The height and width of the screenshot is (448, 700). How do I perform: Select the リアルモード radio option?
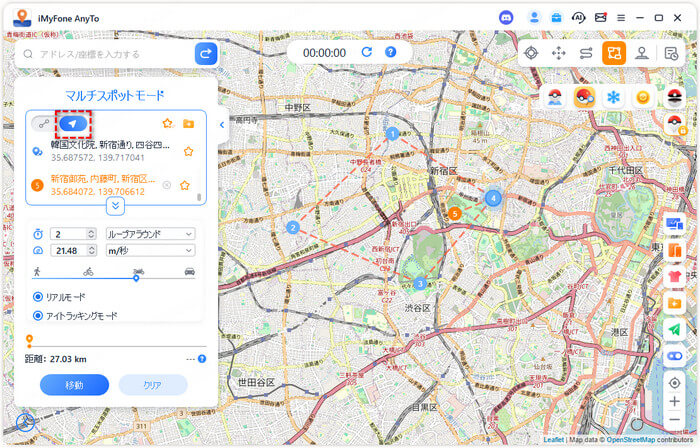tap(38, 297)
